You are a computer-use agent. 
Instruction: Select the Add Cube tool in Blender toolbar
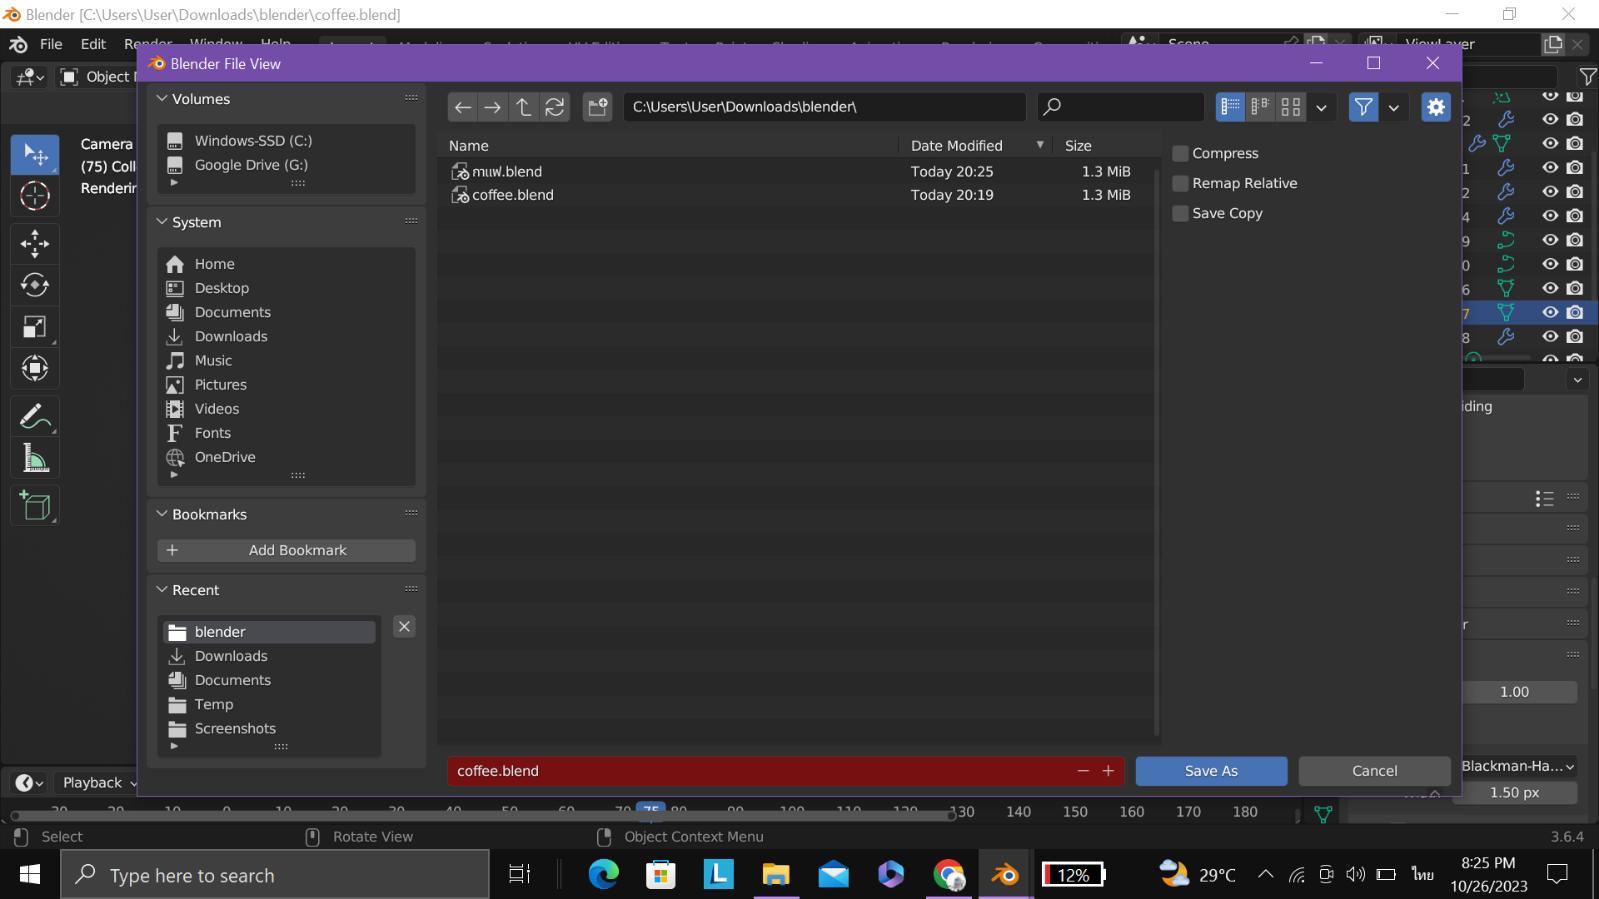35,505
